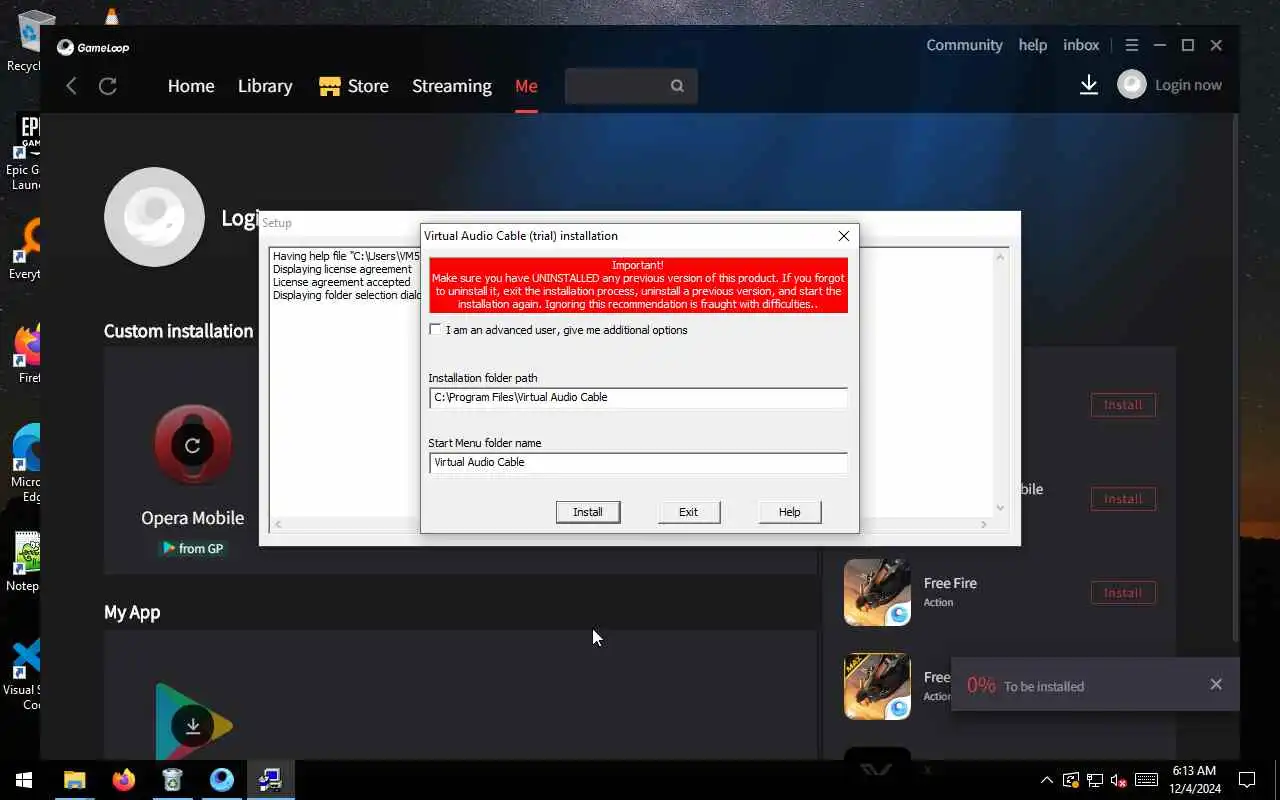Click the Opera Mobile title
The height and width of the screenshot is (800, 1280).
coord(192,518)
